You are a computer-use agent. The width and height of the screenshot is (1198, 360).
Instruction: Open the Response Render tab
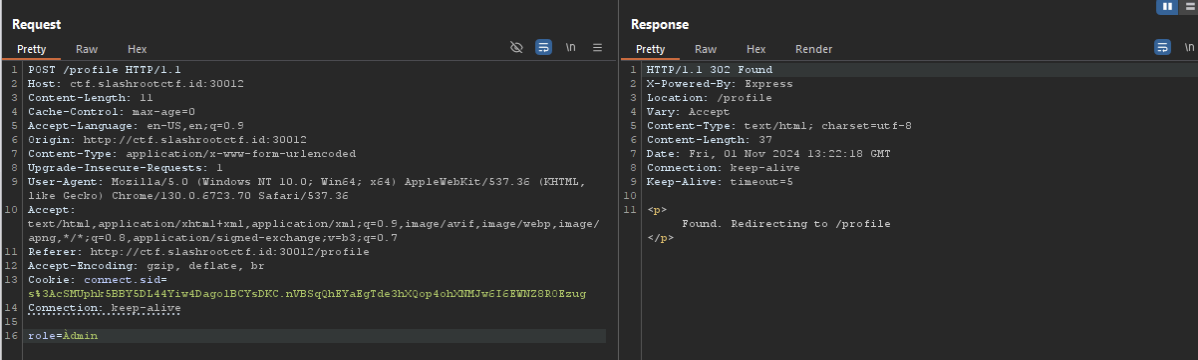[814, 49]
